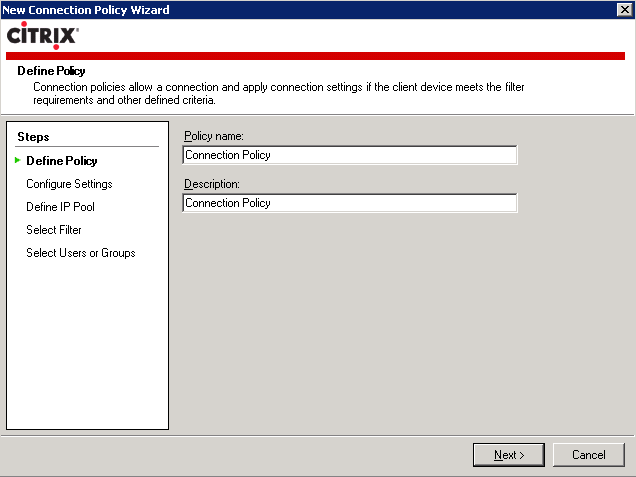Click the red banner under Citrix logo
Viewport: 636px width, 477px height.
click(x=315, y=56)
